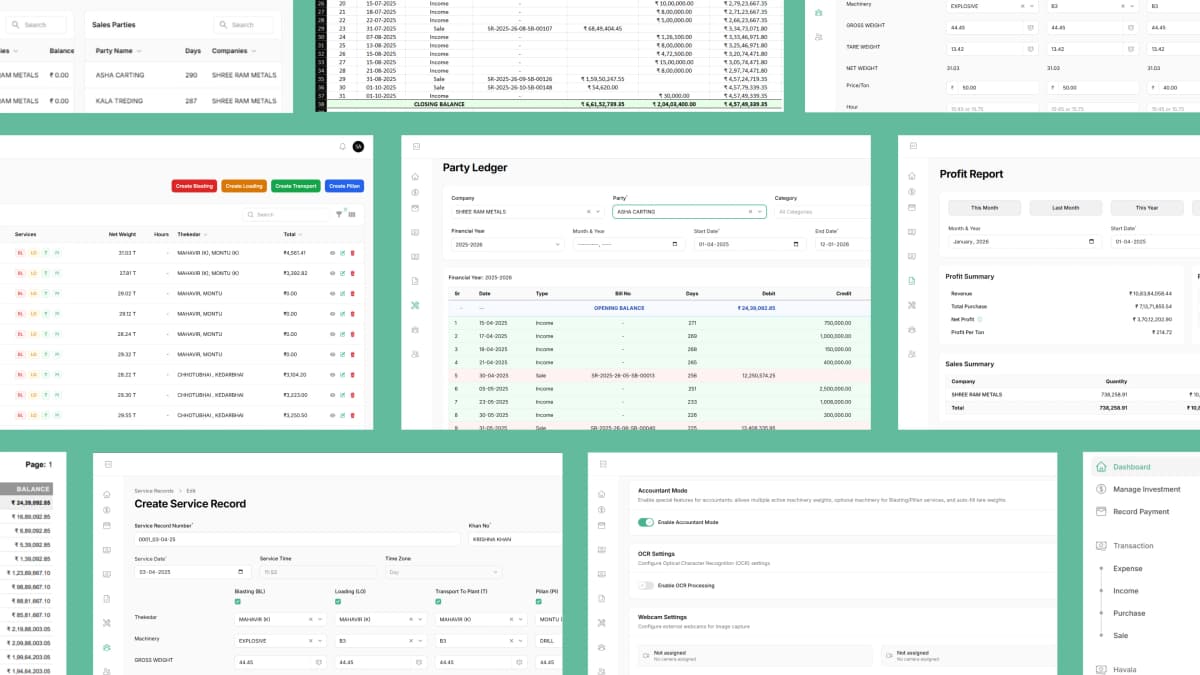This screenshot has height=675, width=1200.
Task: Sort by Thekedar column in service records
Action: (191, 234)
